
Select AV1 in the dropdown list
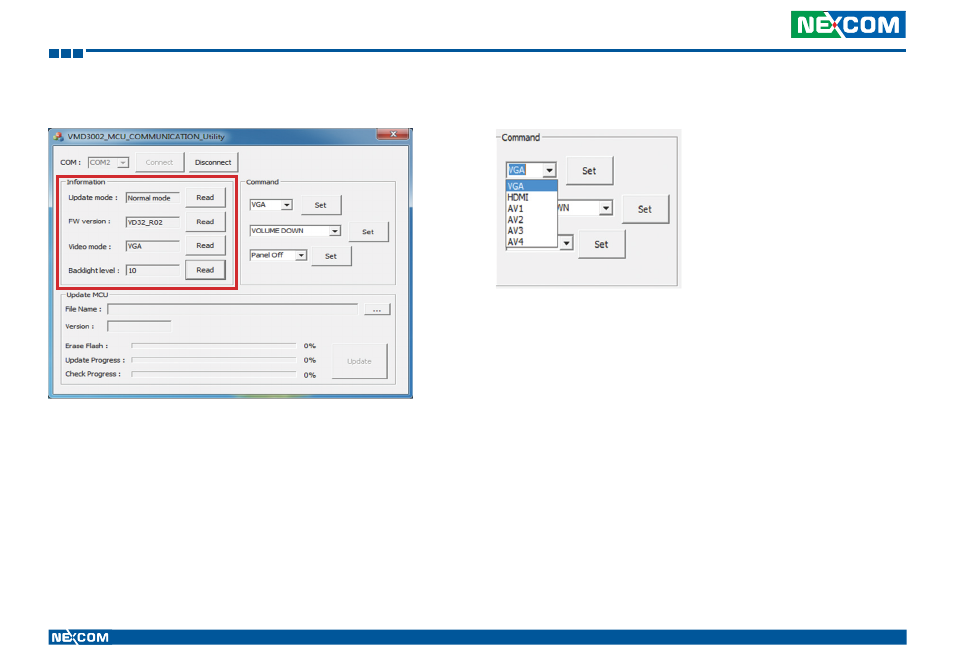tap(531, 209)
